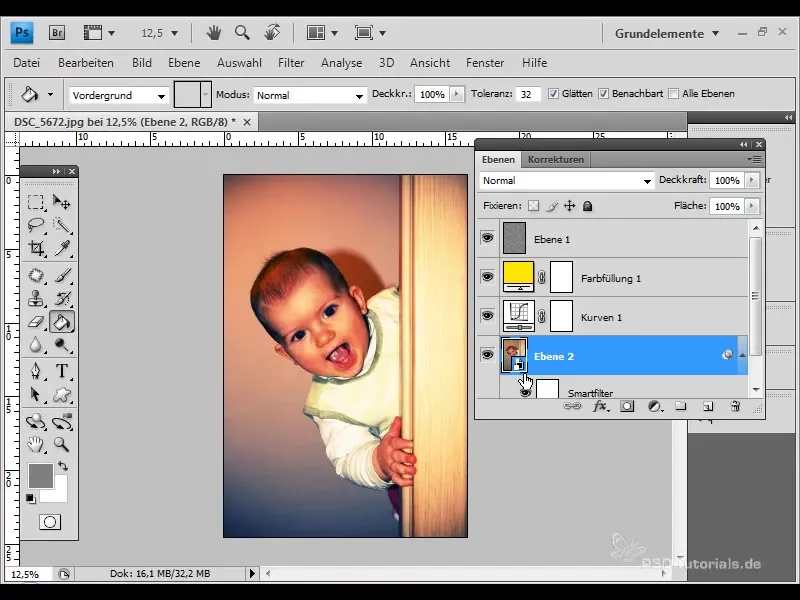Image resolution: width=800 pixels, height=600 pixels.
Task: Reset default foreground and background colors
Action: (x=31, y=498)
